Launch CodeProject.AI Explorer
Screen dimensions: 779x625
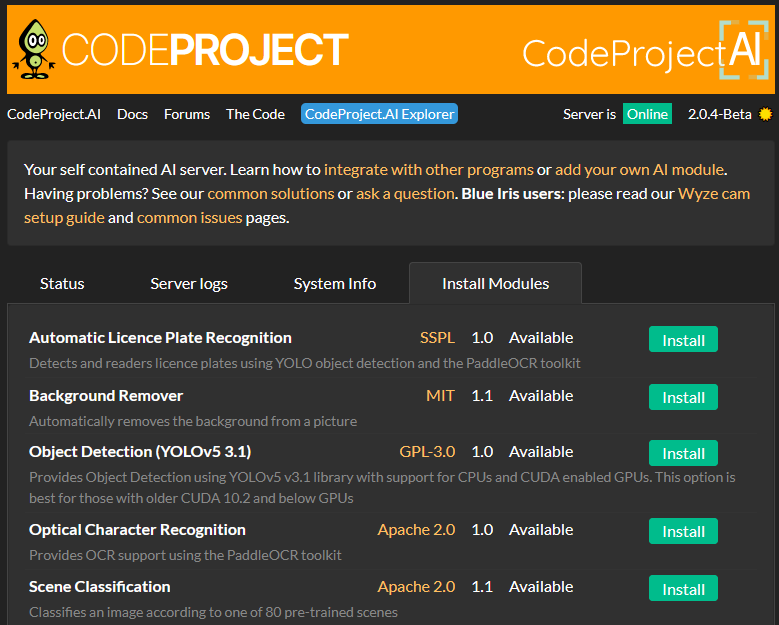tap(379, 114)
